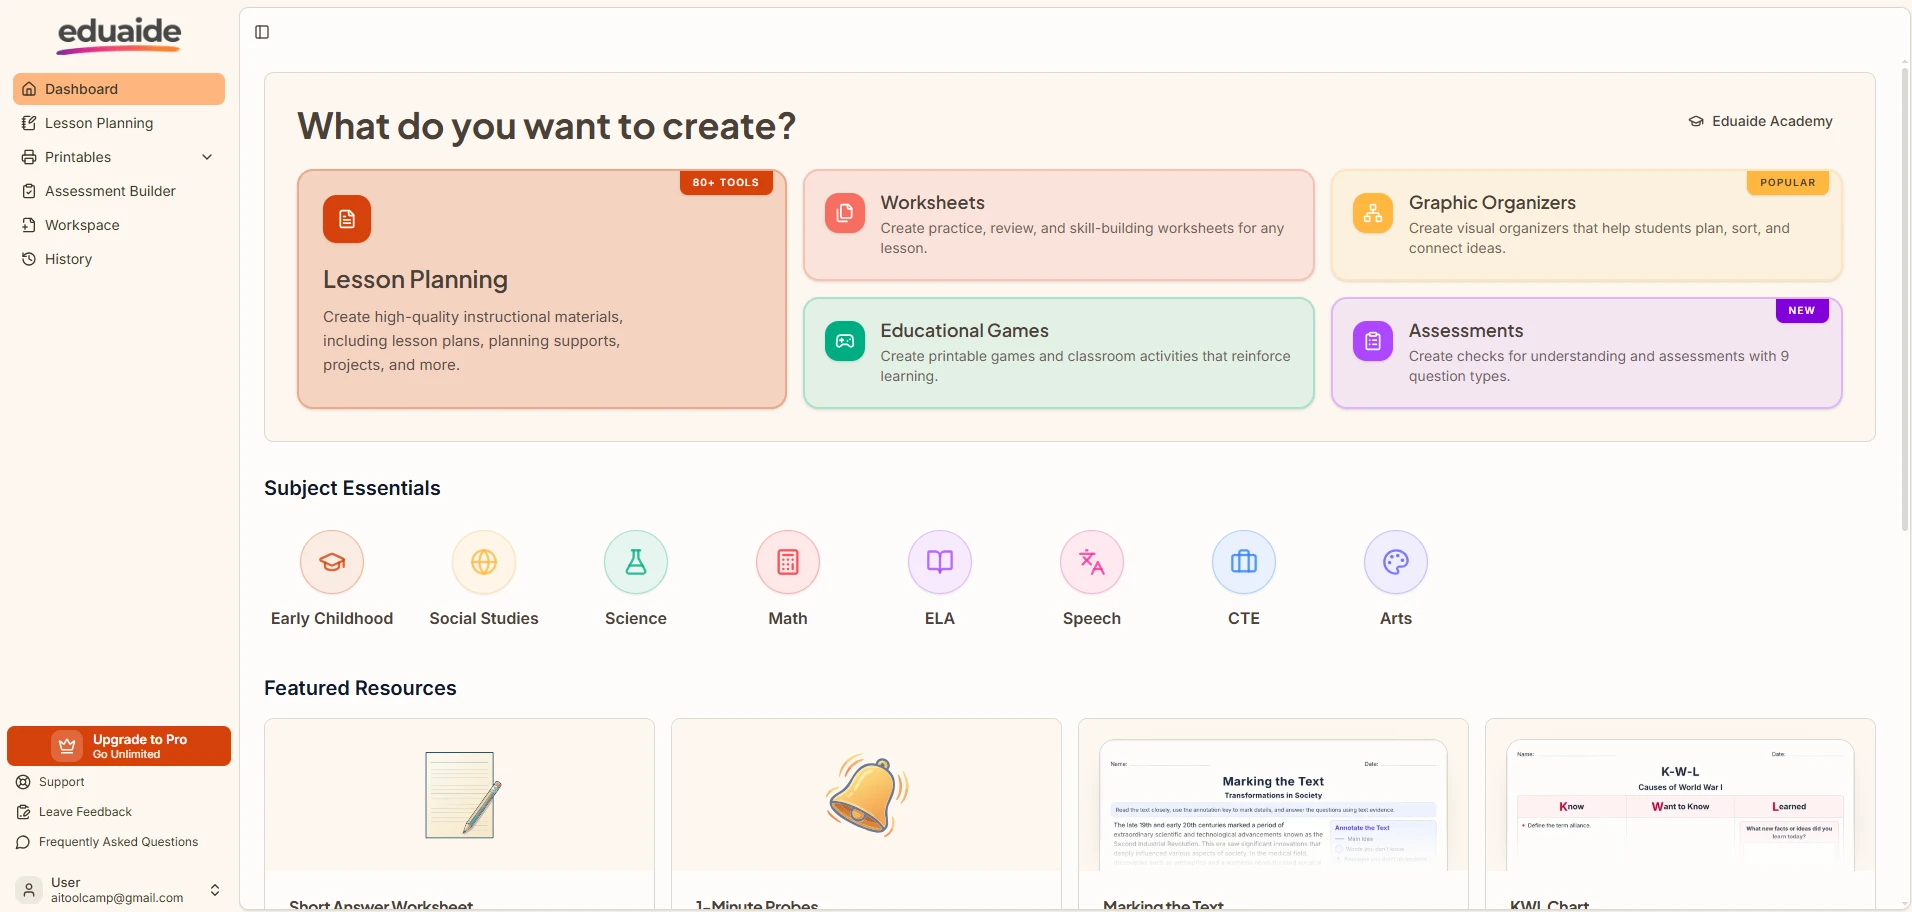This screenshot has height=912, width=1912.
Task: Go to Lesson Planning in sidebar
Action: [x=119, y=123]
